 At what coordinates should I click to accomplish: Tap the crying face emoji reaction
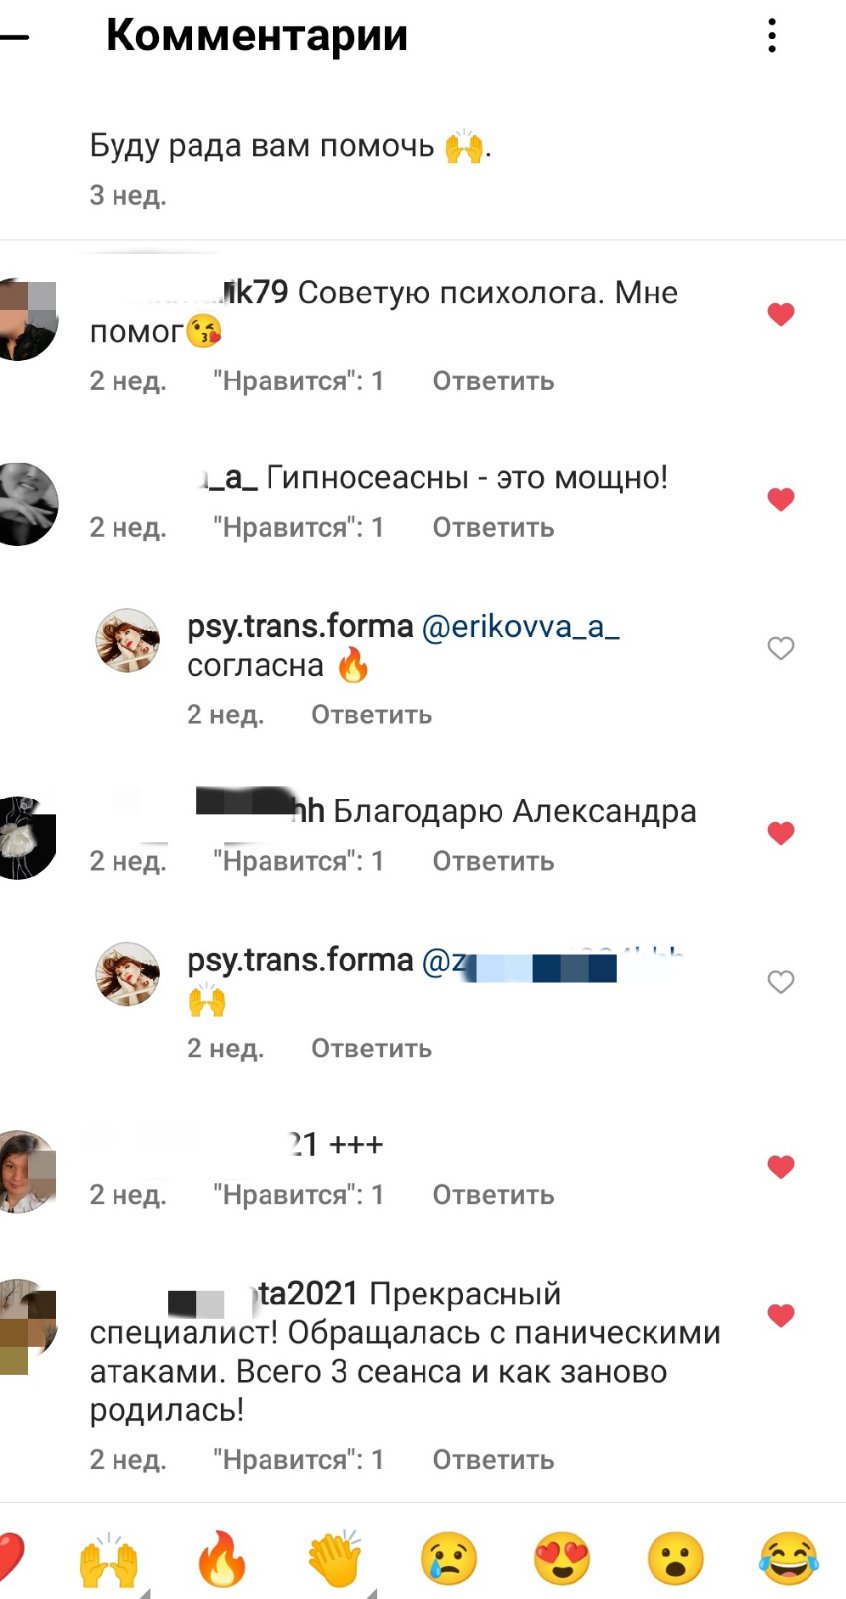tap(449, 1559)
